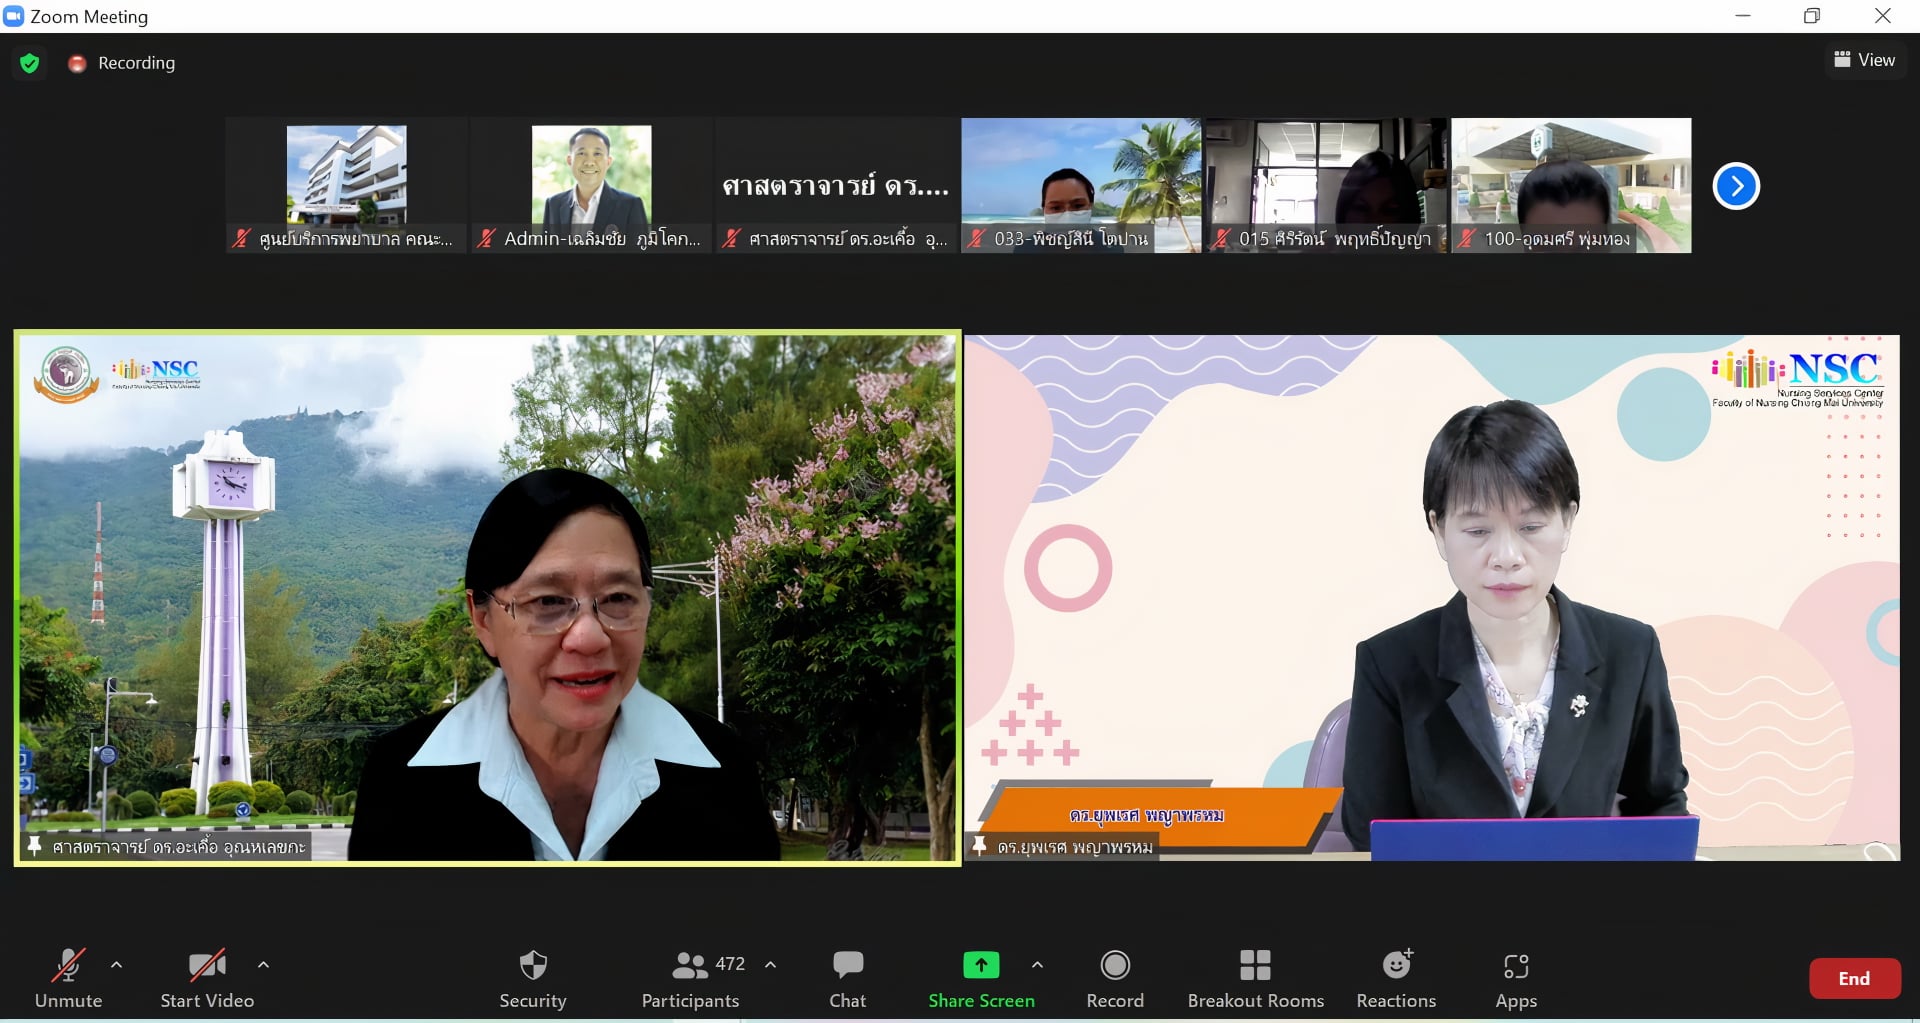Select the ศูนย์บริการพยาบาล participant thumbnail
Viewport: 1920px width, 1023px height.
(346, 185)
